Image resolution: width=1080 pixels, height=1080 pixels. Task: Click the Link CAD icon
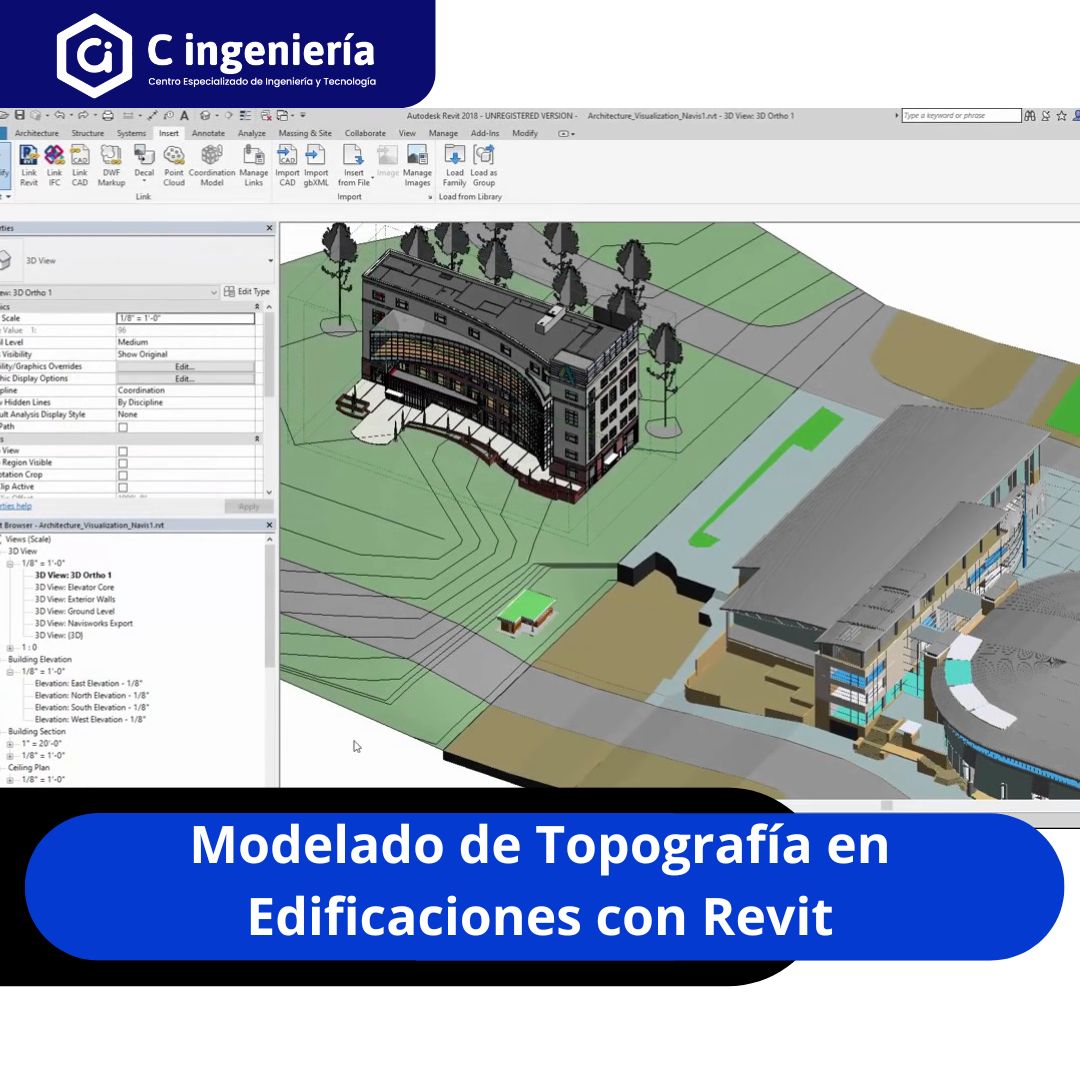[80, 160]
